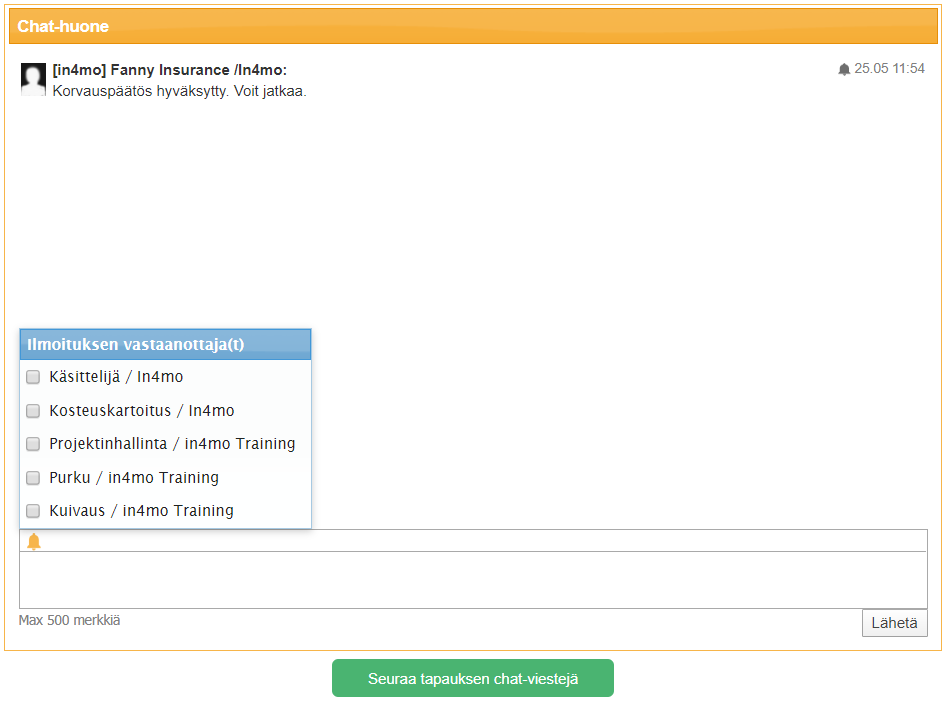947x703 pixels.
Task: Click the 'Kuivaus / in4mo Training' label text
Action: pyautogui.click(x=141, y=511)
